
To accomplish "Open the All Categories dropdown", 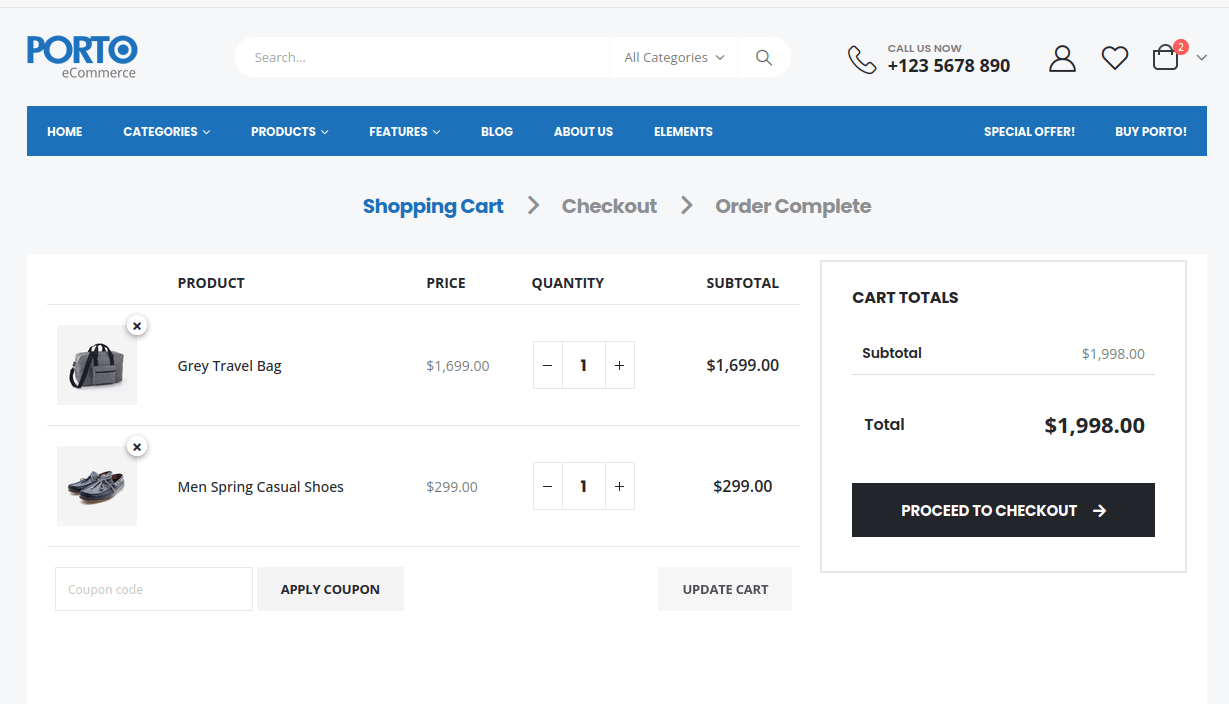I will click(672, 57).
